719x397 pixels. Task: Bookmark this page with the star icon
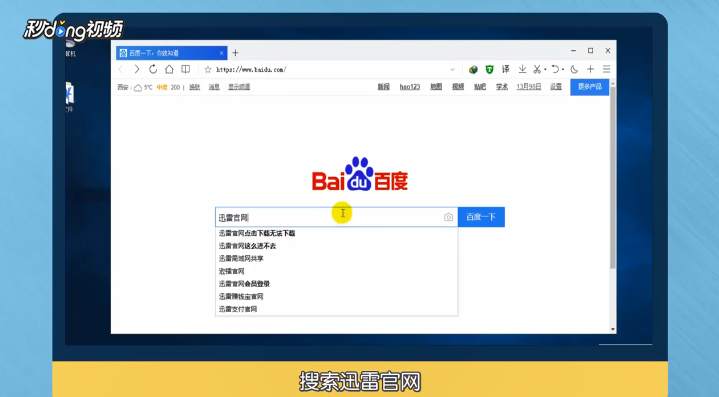(x=208, y=70)
